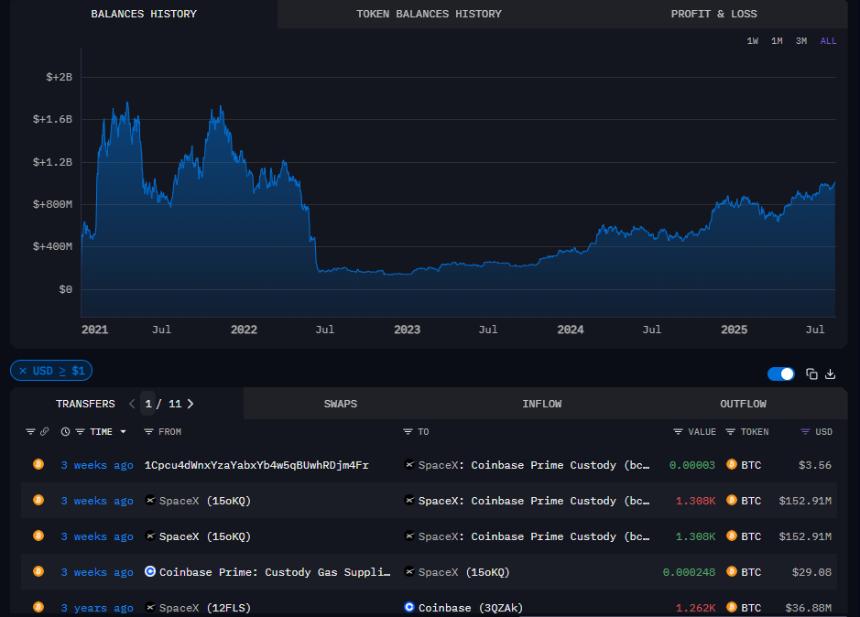
Task: Open the Profit & Loss tab
Action: point(714,14)
